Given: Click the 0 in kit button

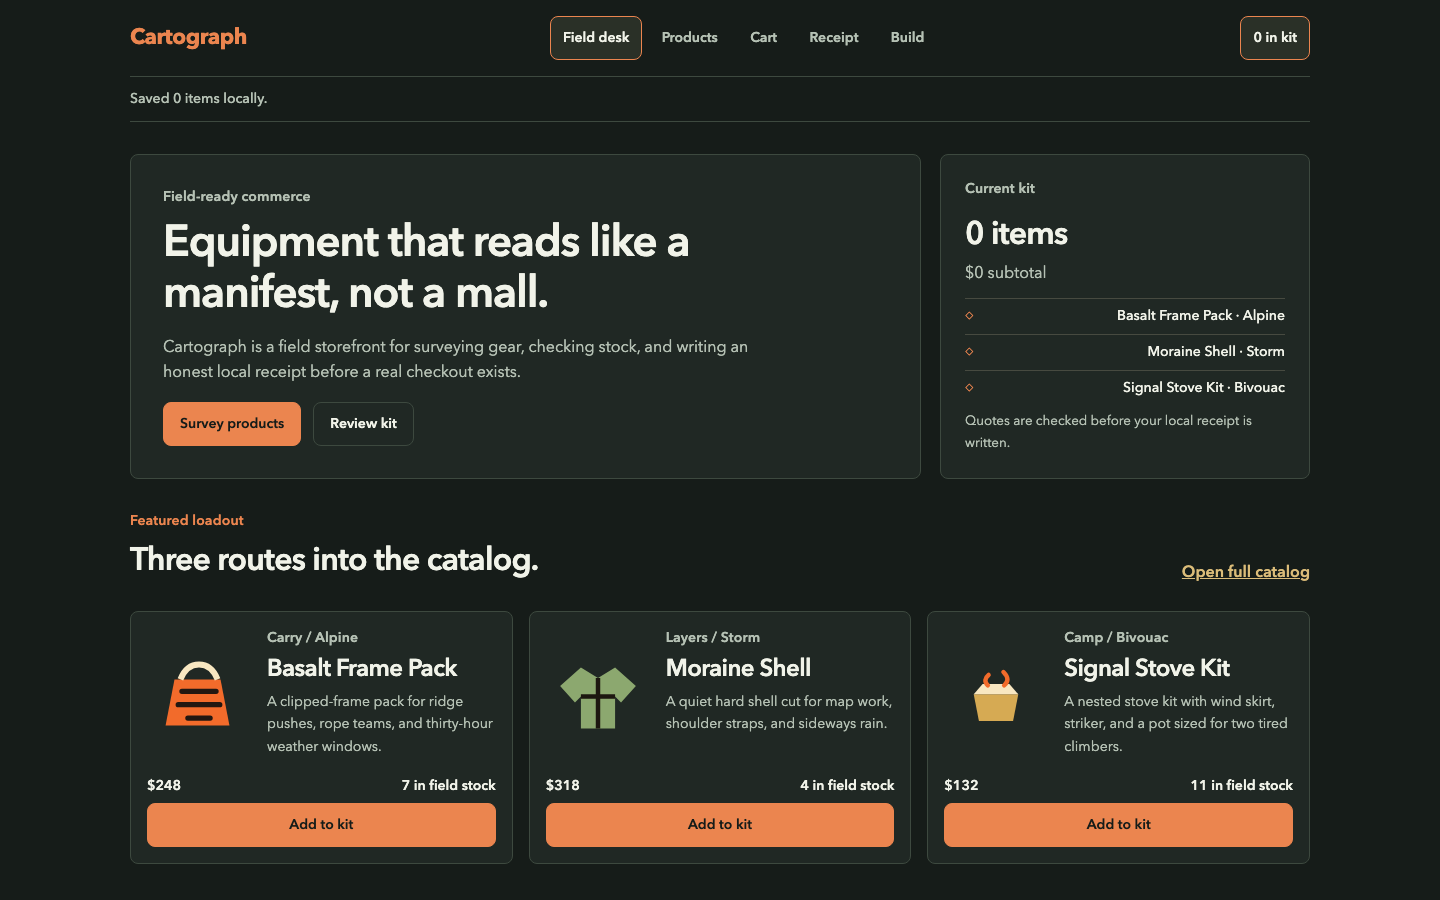Looking at the screenshot, I should [x=1275, y=38].
